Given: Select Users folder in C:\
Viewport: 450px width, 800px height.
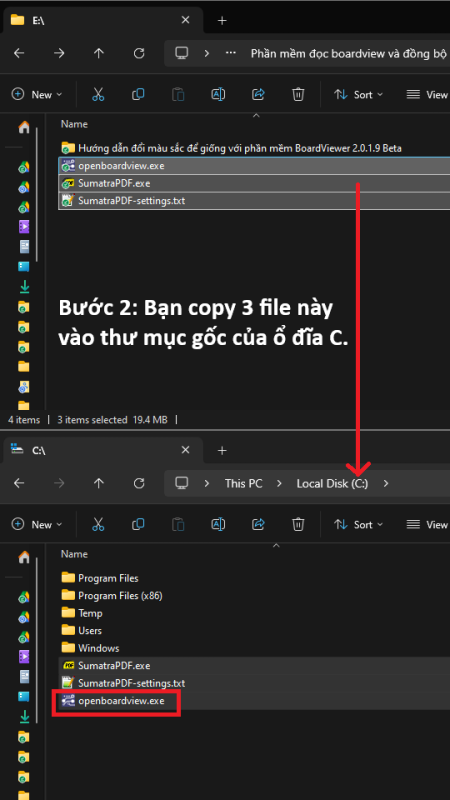Looking at the screenshot, I should 81,631.
